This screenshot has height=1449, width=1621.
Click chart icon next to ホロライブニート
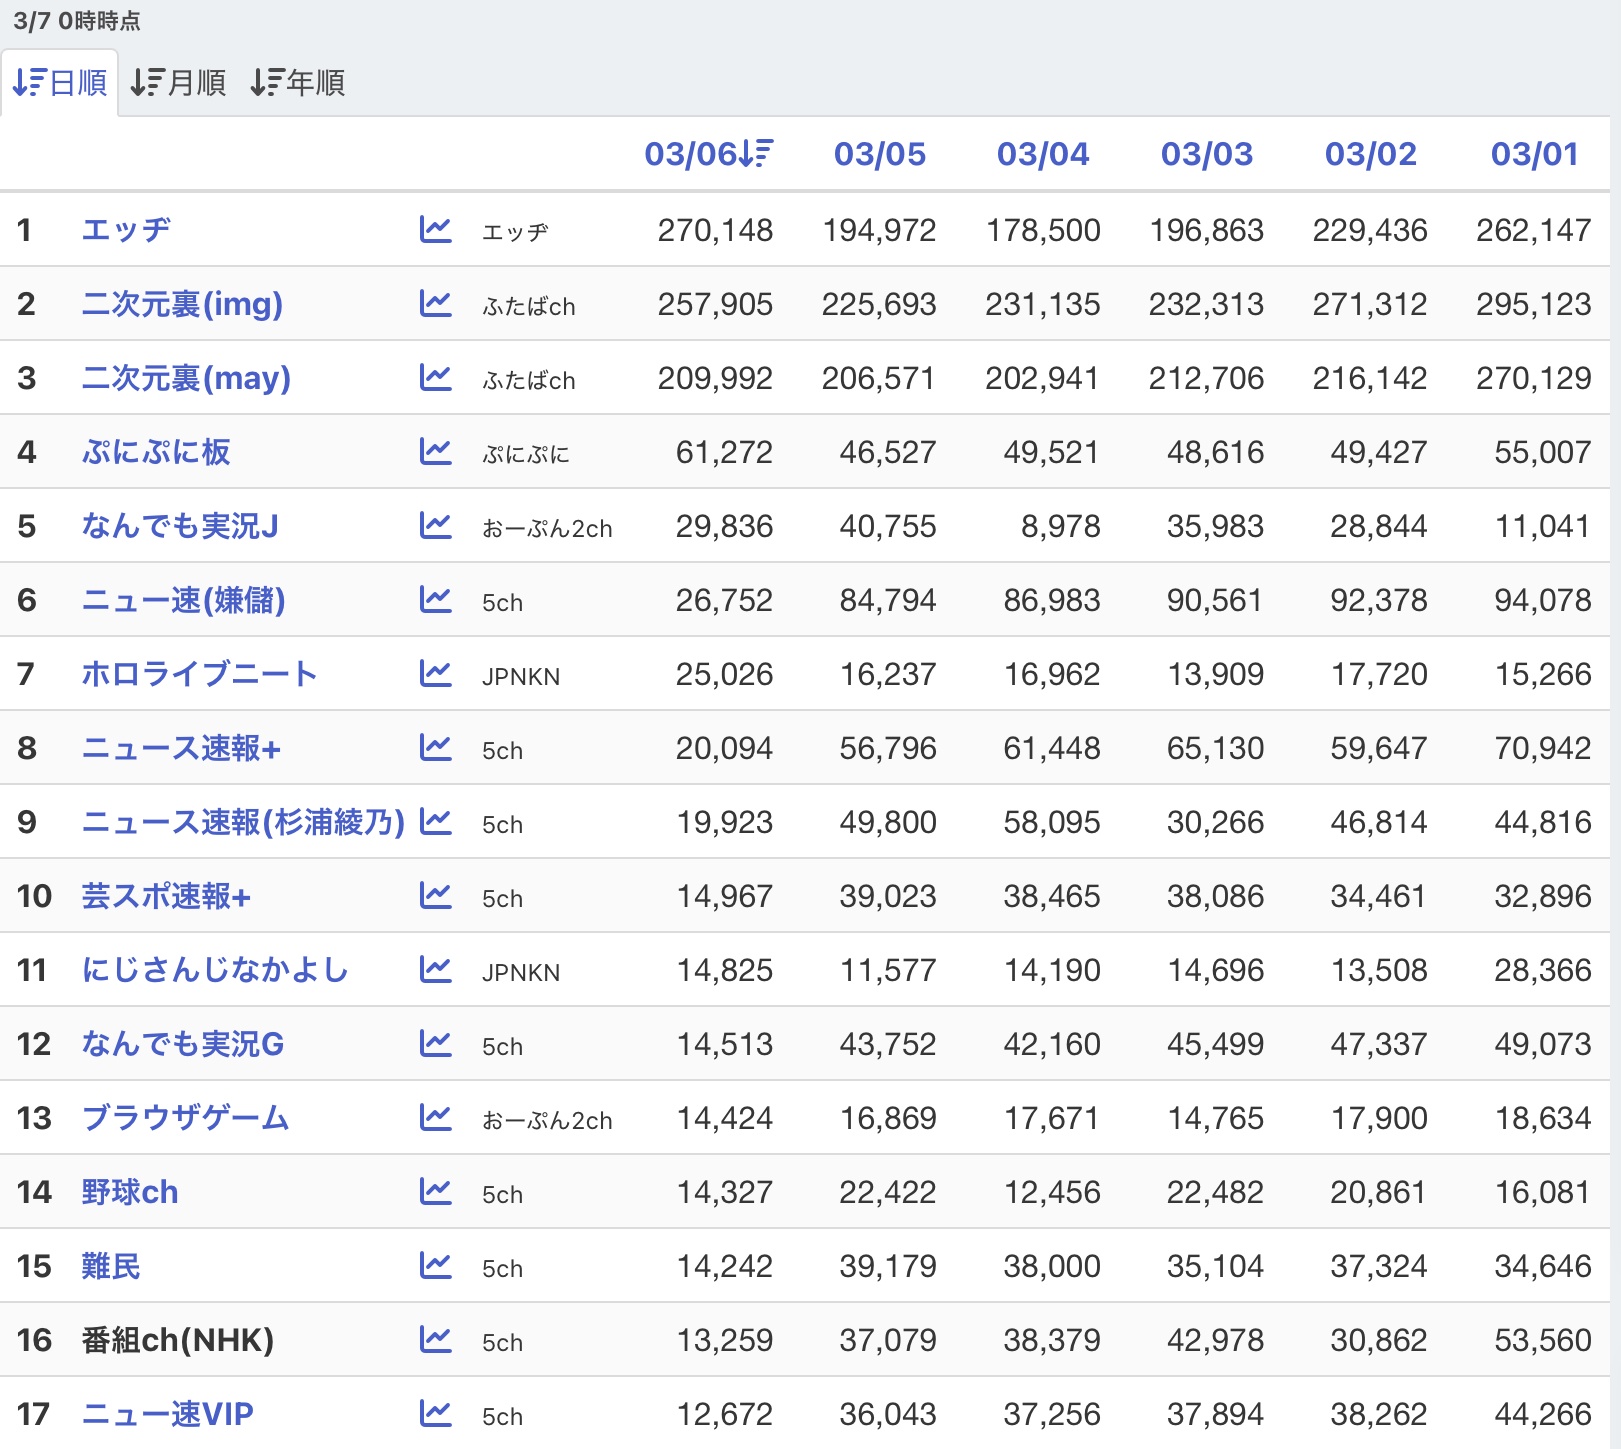(435, 674)
